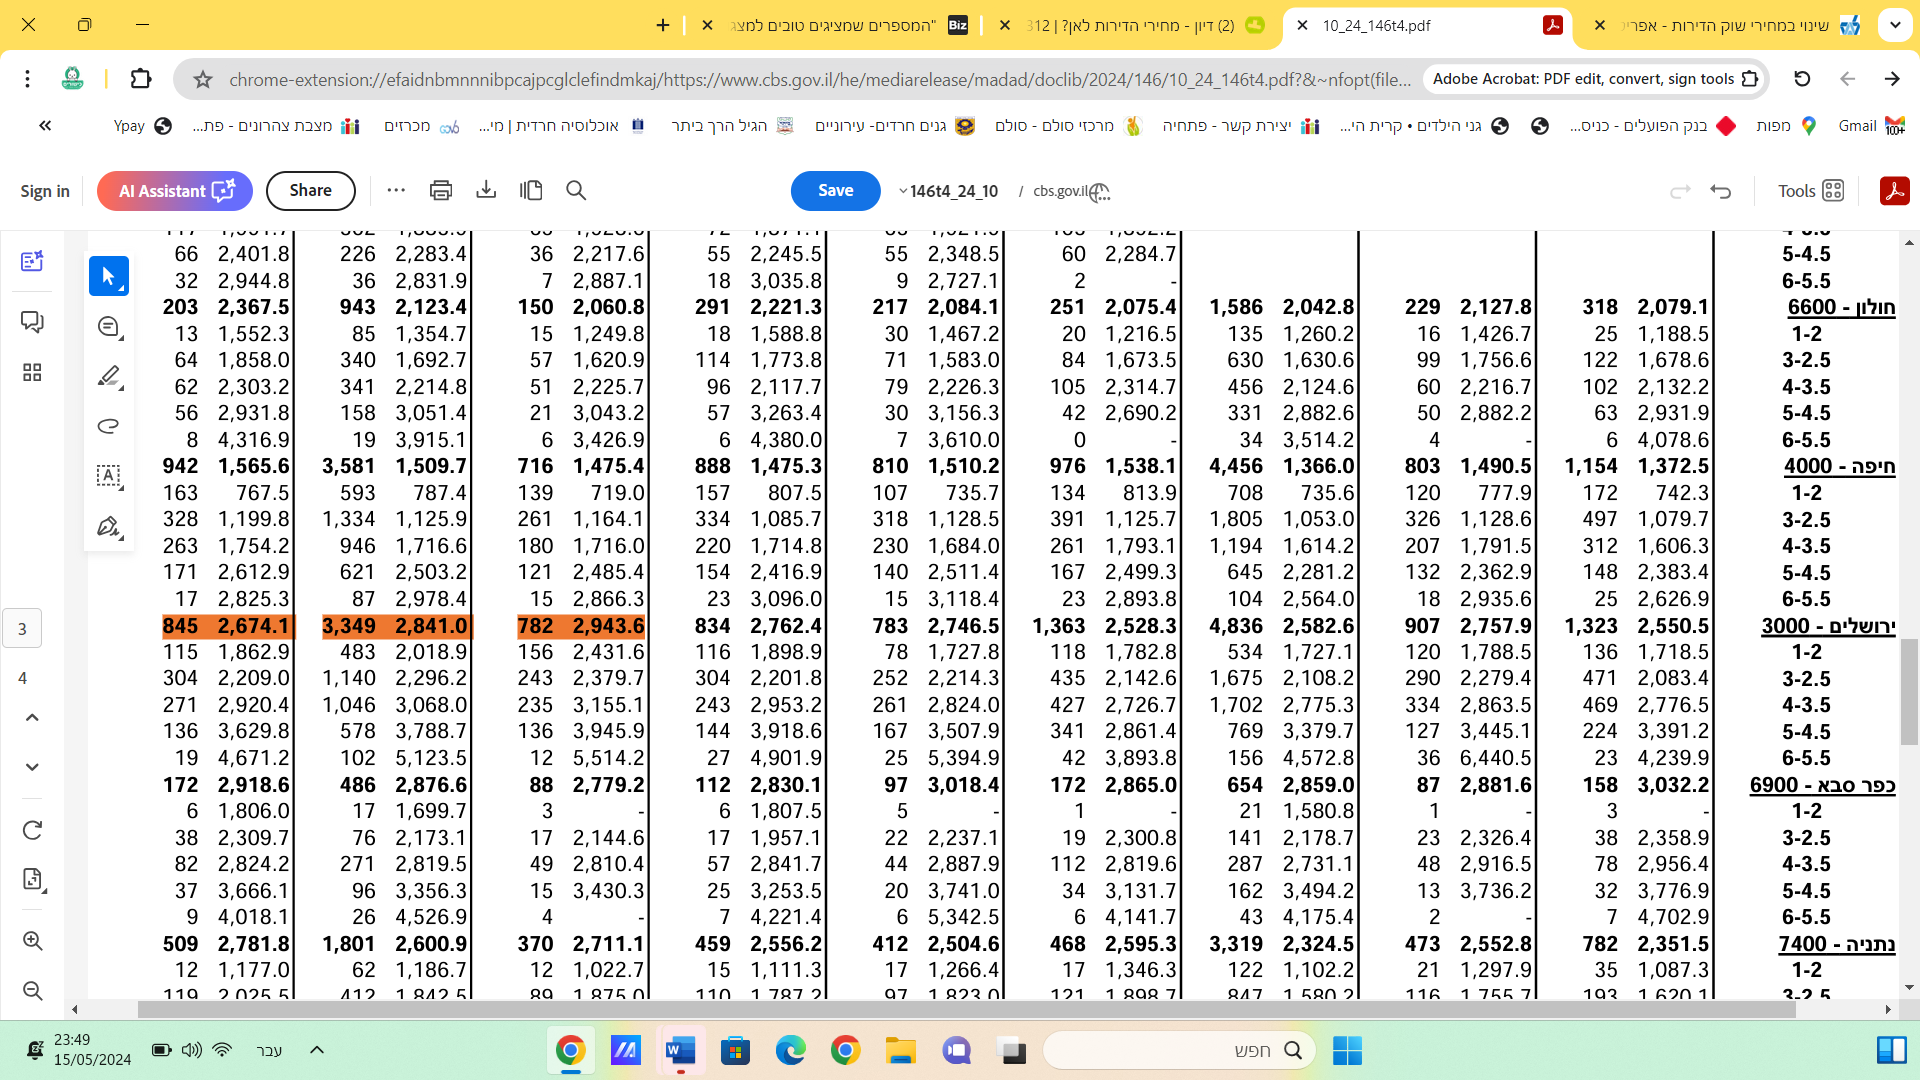Click the rotate page icon
1920x1080 pixels.
(32, 830)
